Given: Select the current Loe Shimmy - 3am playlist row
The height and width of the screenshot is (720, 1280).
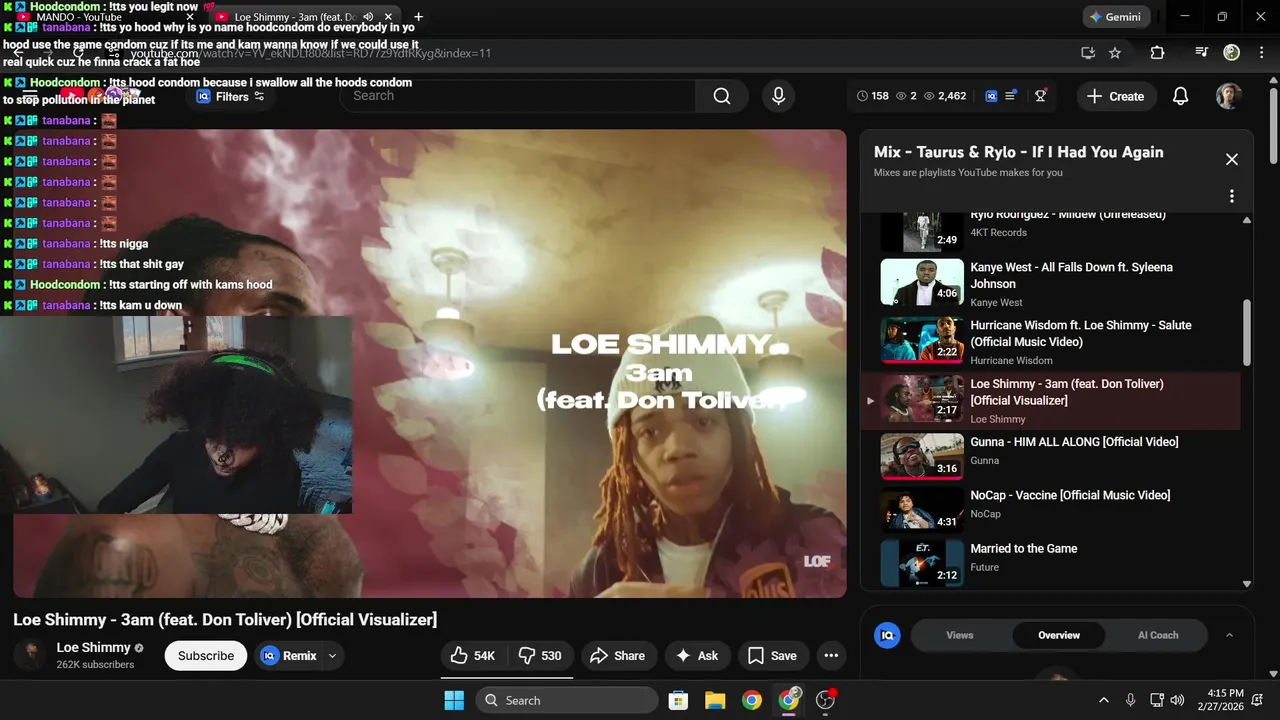Looking at the screenshot, I should [1050, 400].
